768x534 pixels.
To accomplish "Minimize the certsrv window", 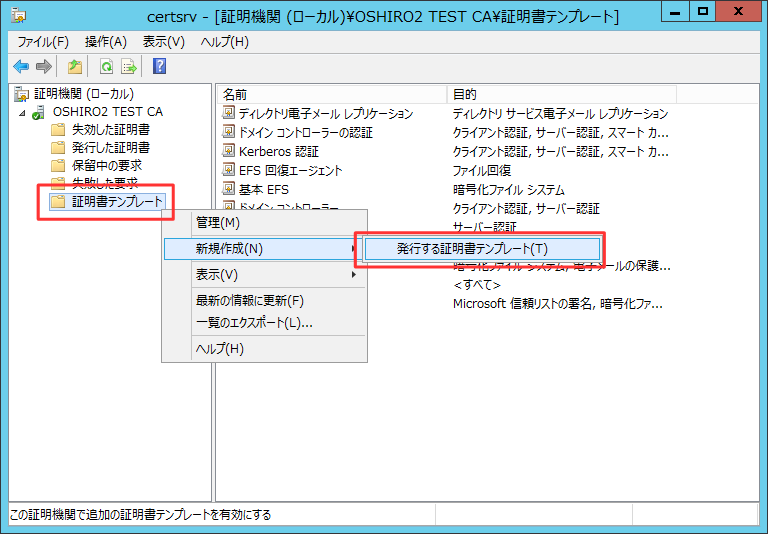I will (x=675, y=12).
